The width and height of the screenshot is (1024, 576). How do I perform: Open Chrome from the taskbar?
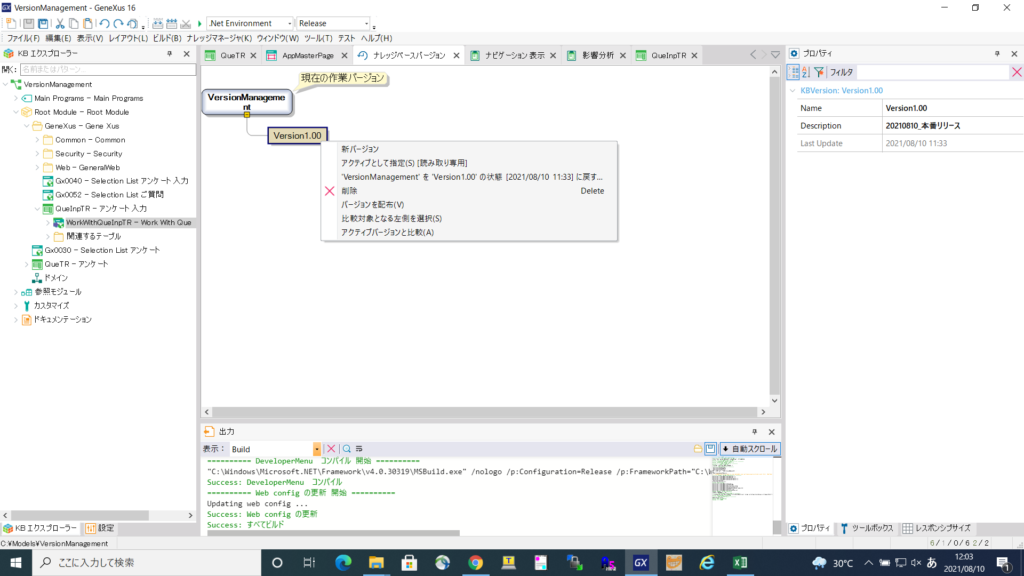point(475,562)
